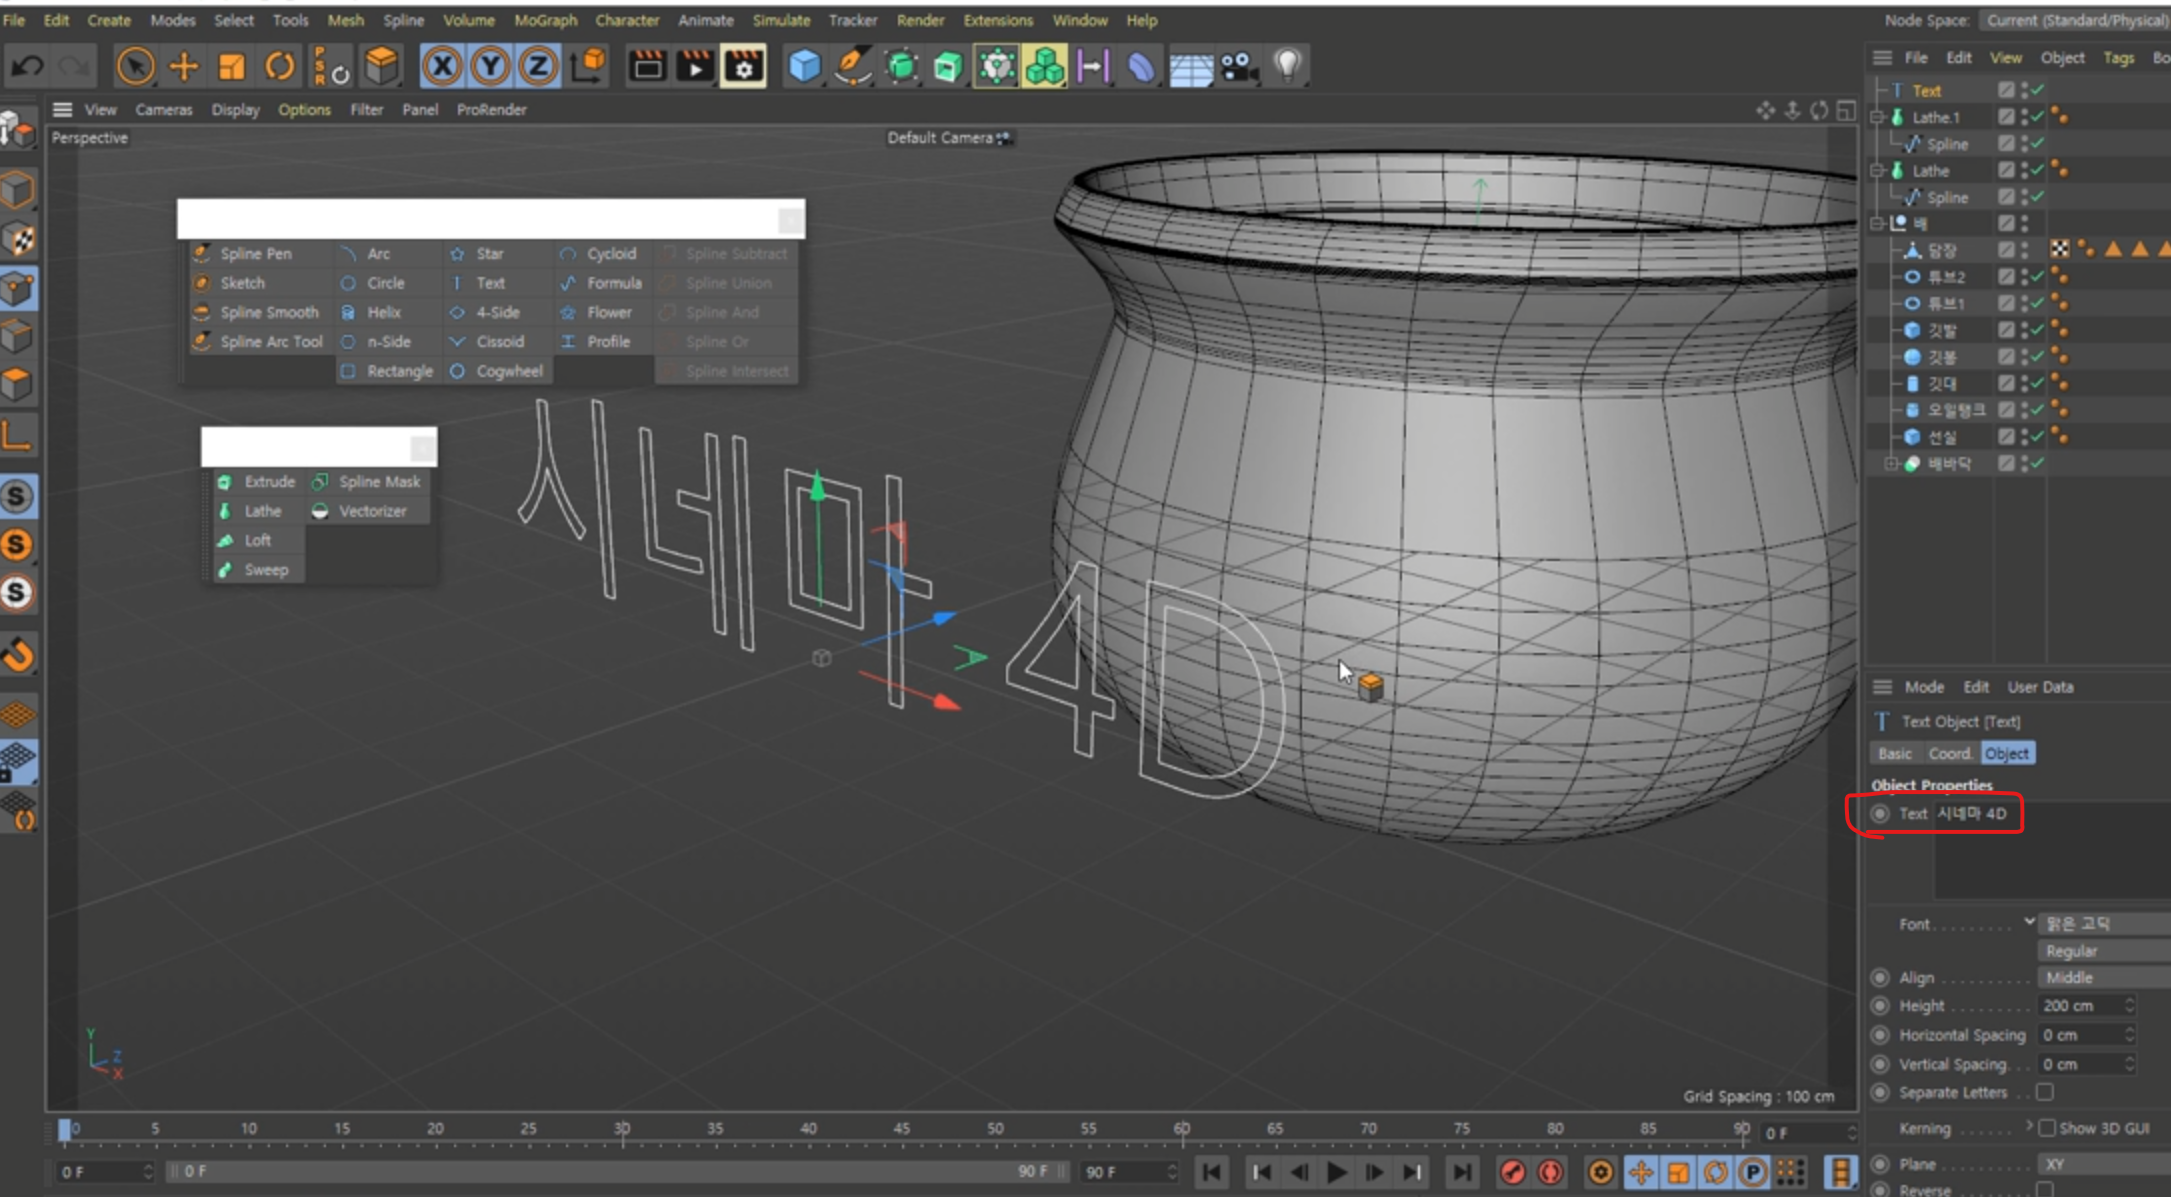Viewport: 2171px width, 1197px height.
Task: Click the blue Cube primitive icon
Action: click(x=804, y=67)
